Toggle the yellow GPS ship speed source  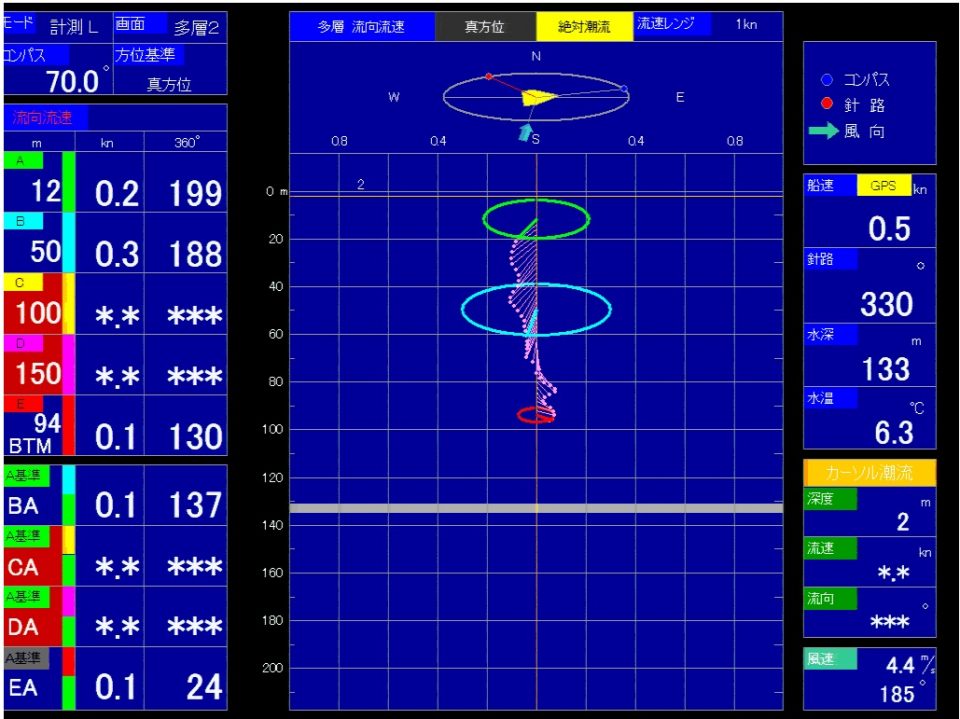point(883,186)
